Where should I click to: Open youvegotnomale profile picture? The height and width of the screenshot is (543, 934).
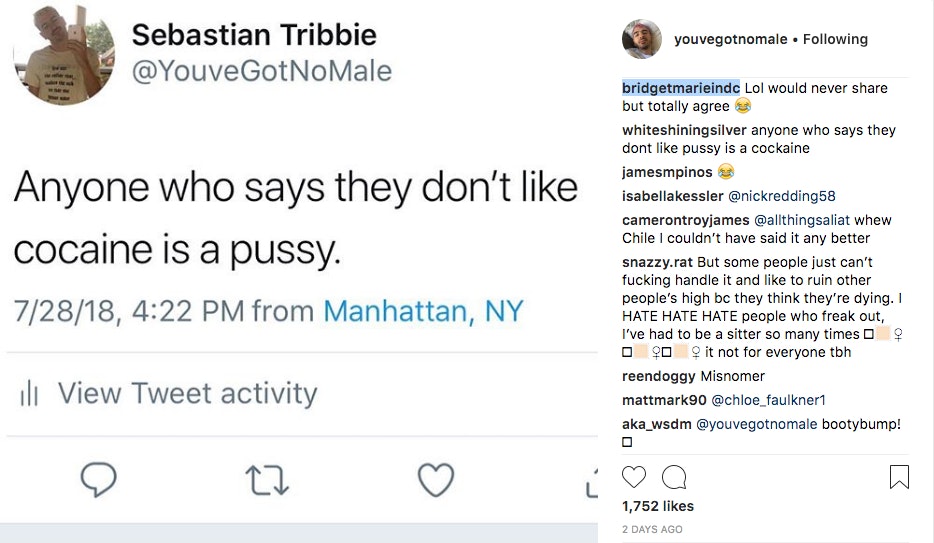click(x=641, y=40)
